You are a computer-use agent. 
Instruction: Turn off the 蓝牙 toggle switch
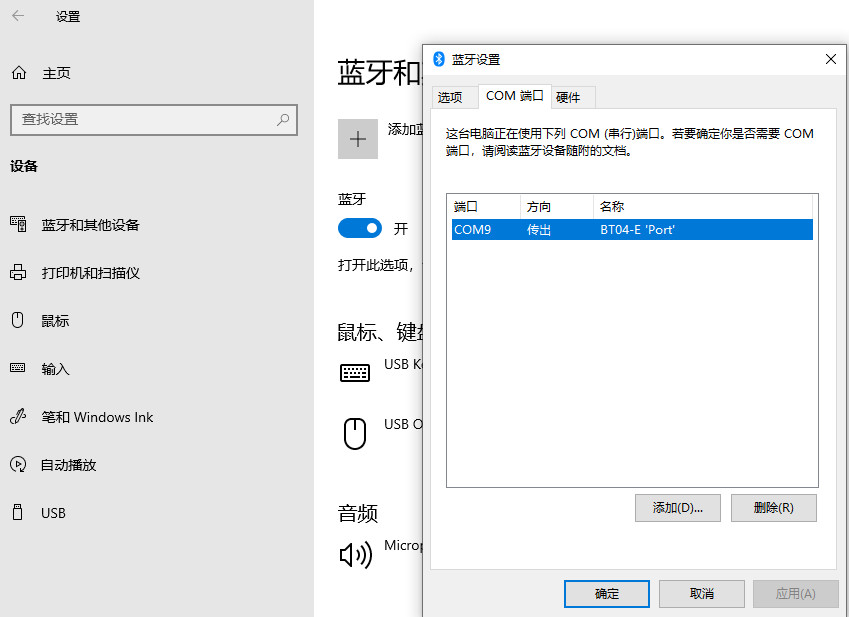(x=360, y=228)
